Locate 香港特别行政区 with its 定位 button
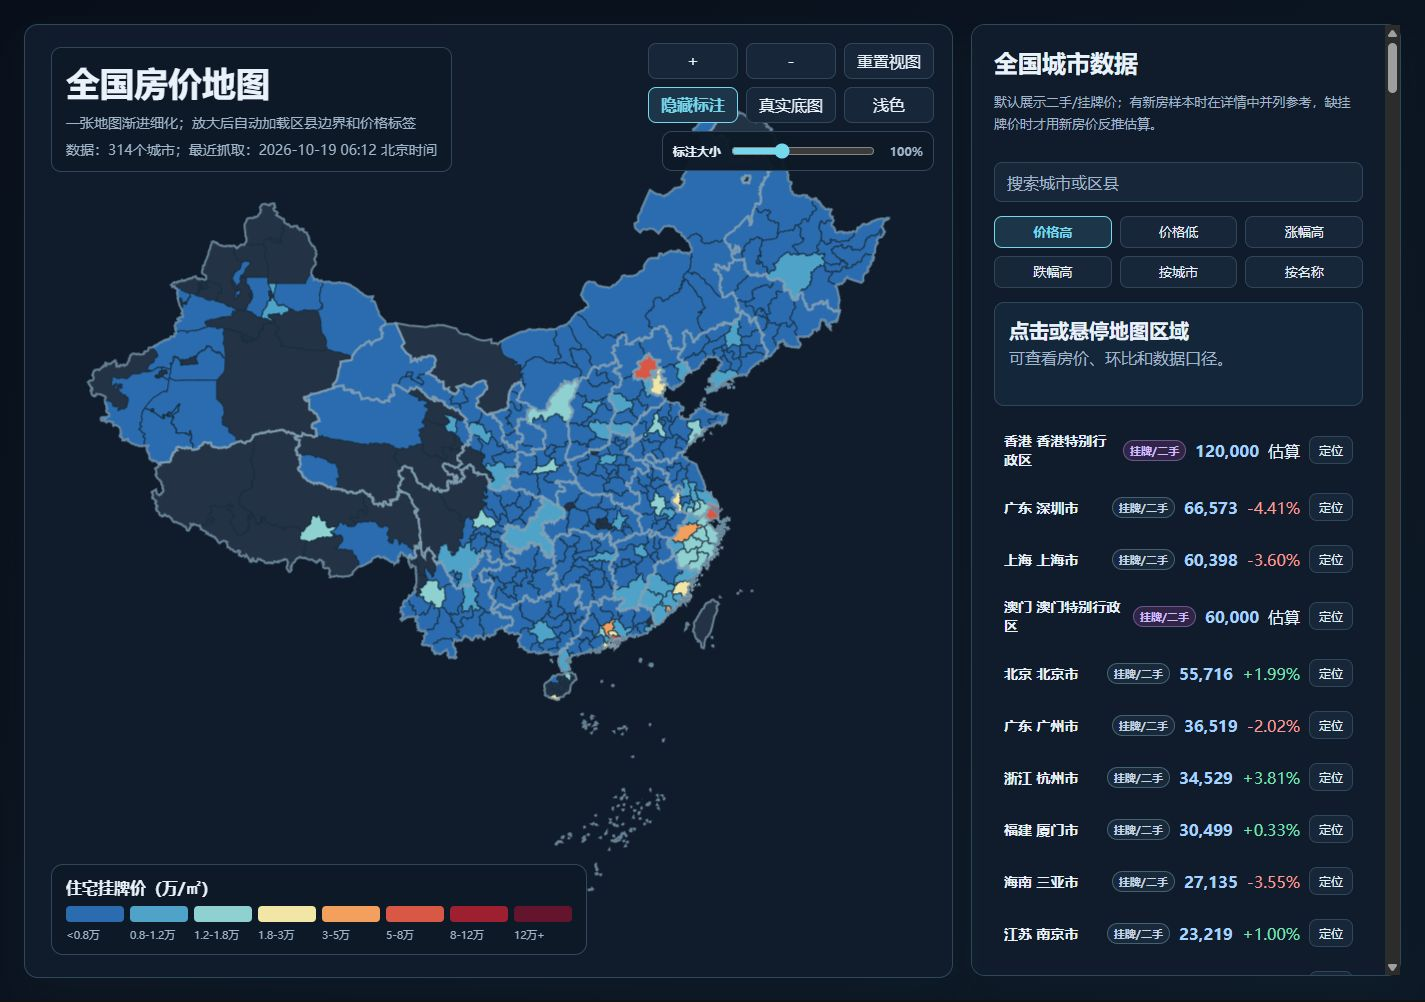 point(1331,451)
